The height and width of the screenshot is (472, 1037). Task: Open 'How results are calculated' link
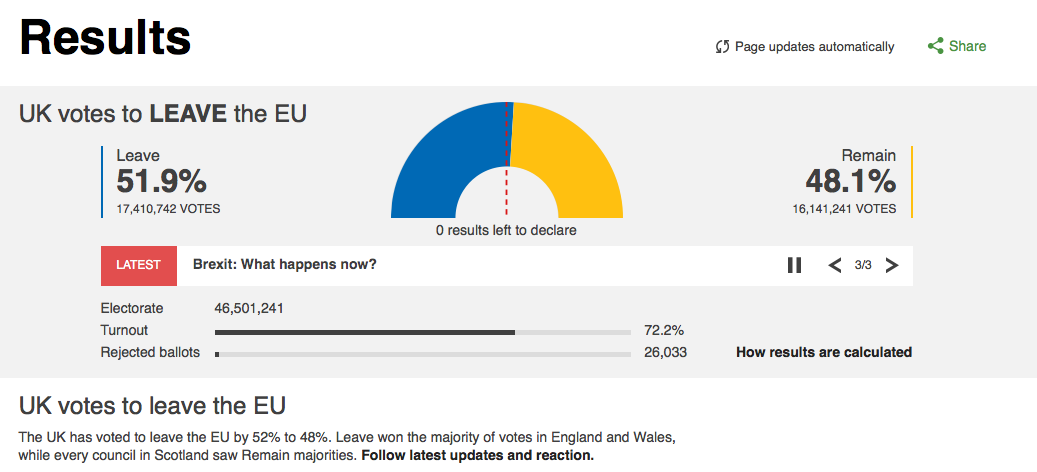point(823,352)
